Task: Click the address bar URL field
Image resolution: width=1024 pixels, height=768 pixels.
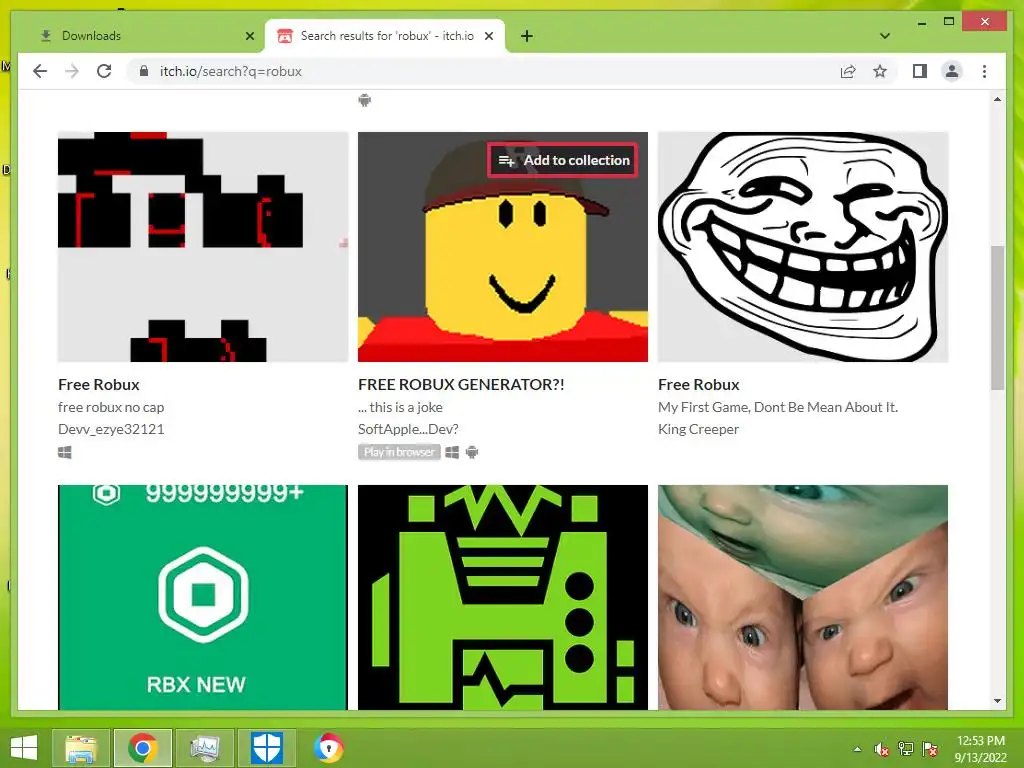Action: [x=483, y=71]
